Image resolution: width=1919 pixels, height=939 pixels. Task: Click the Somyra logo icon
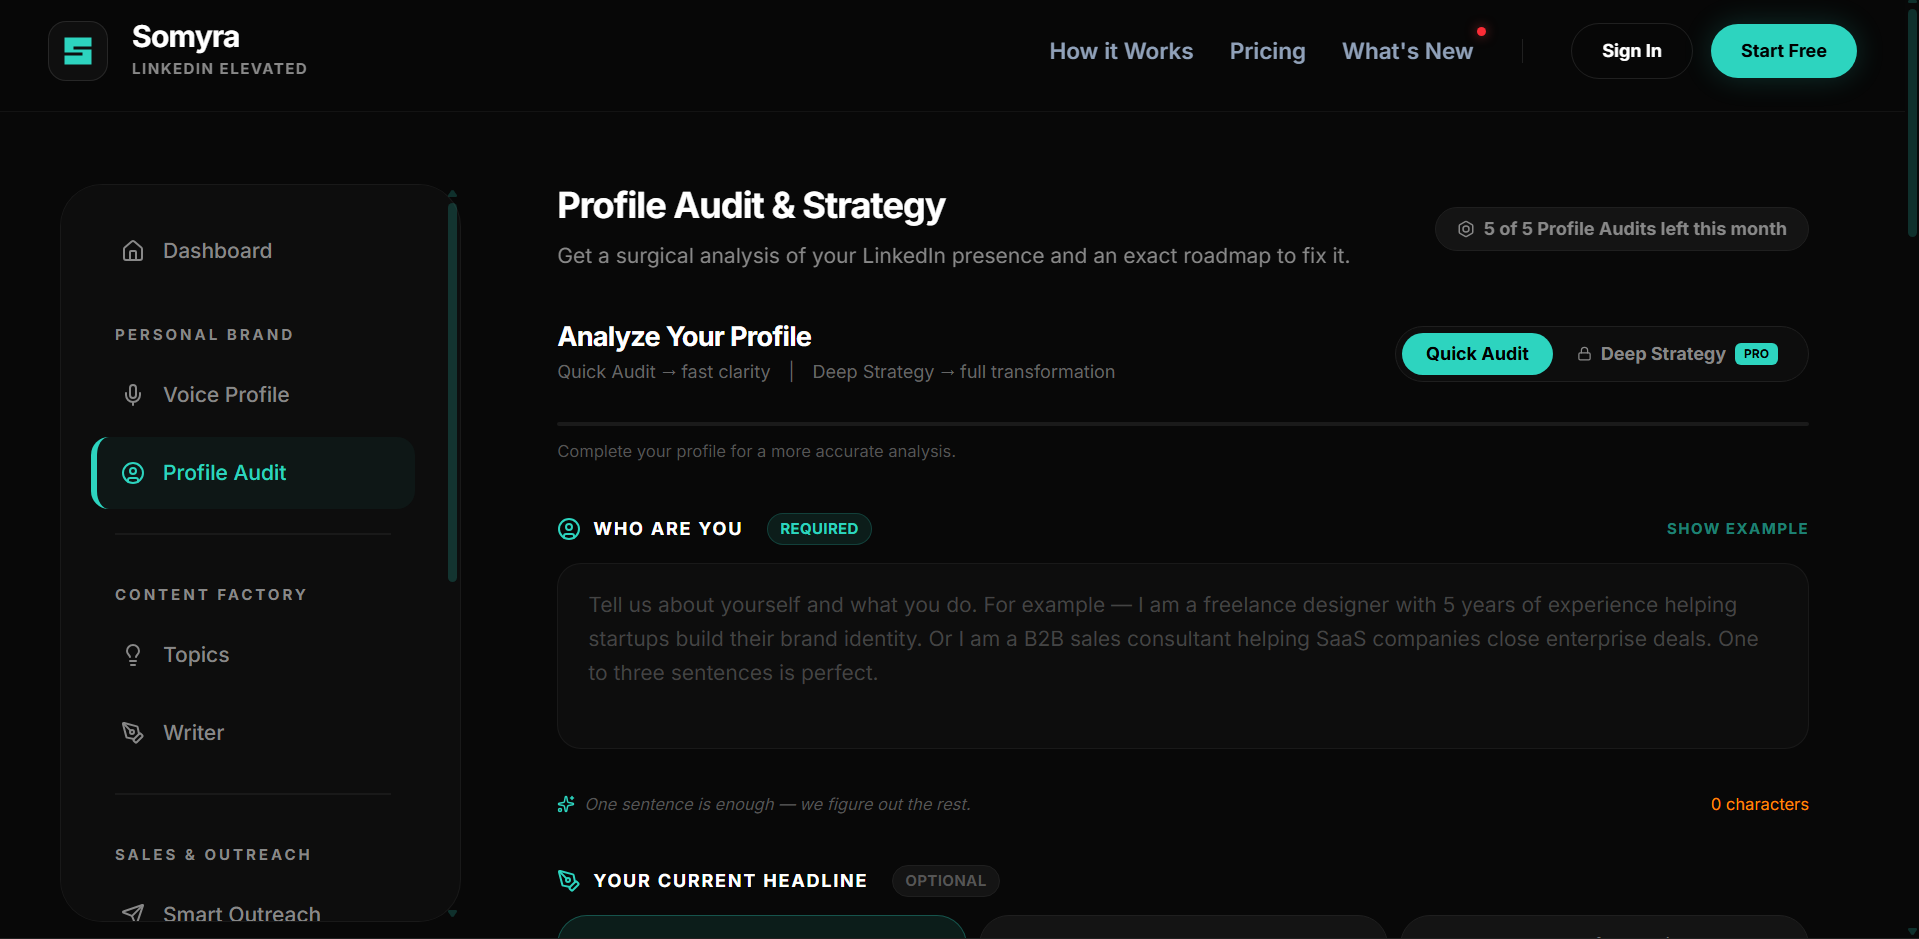click(x=77, y=50)
